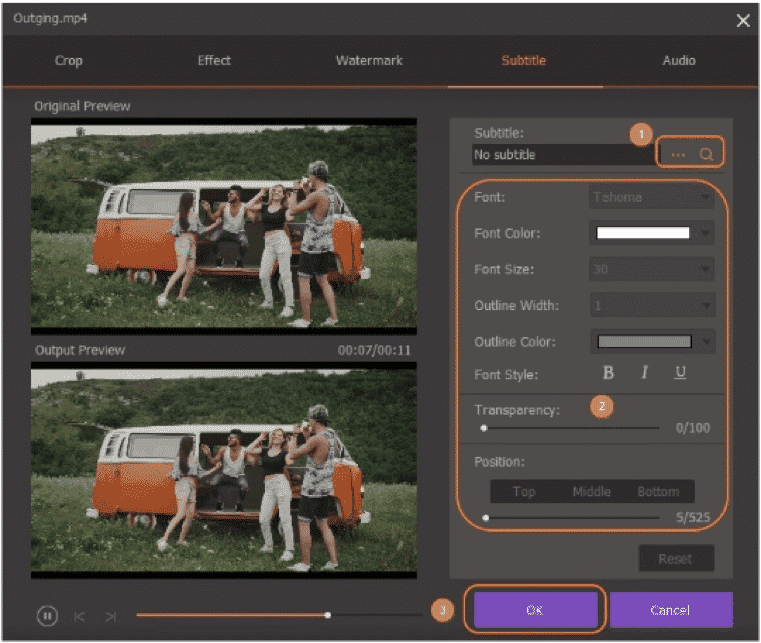Confirm changes with the OK button

pyautogui.click(x=535, y=610)
